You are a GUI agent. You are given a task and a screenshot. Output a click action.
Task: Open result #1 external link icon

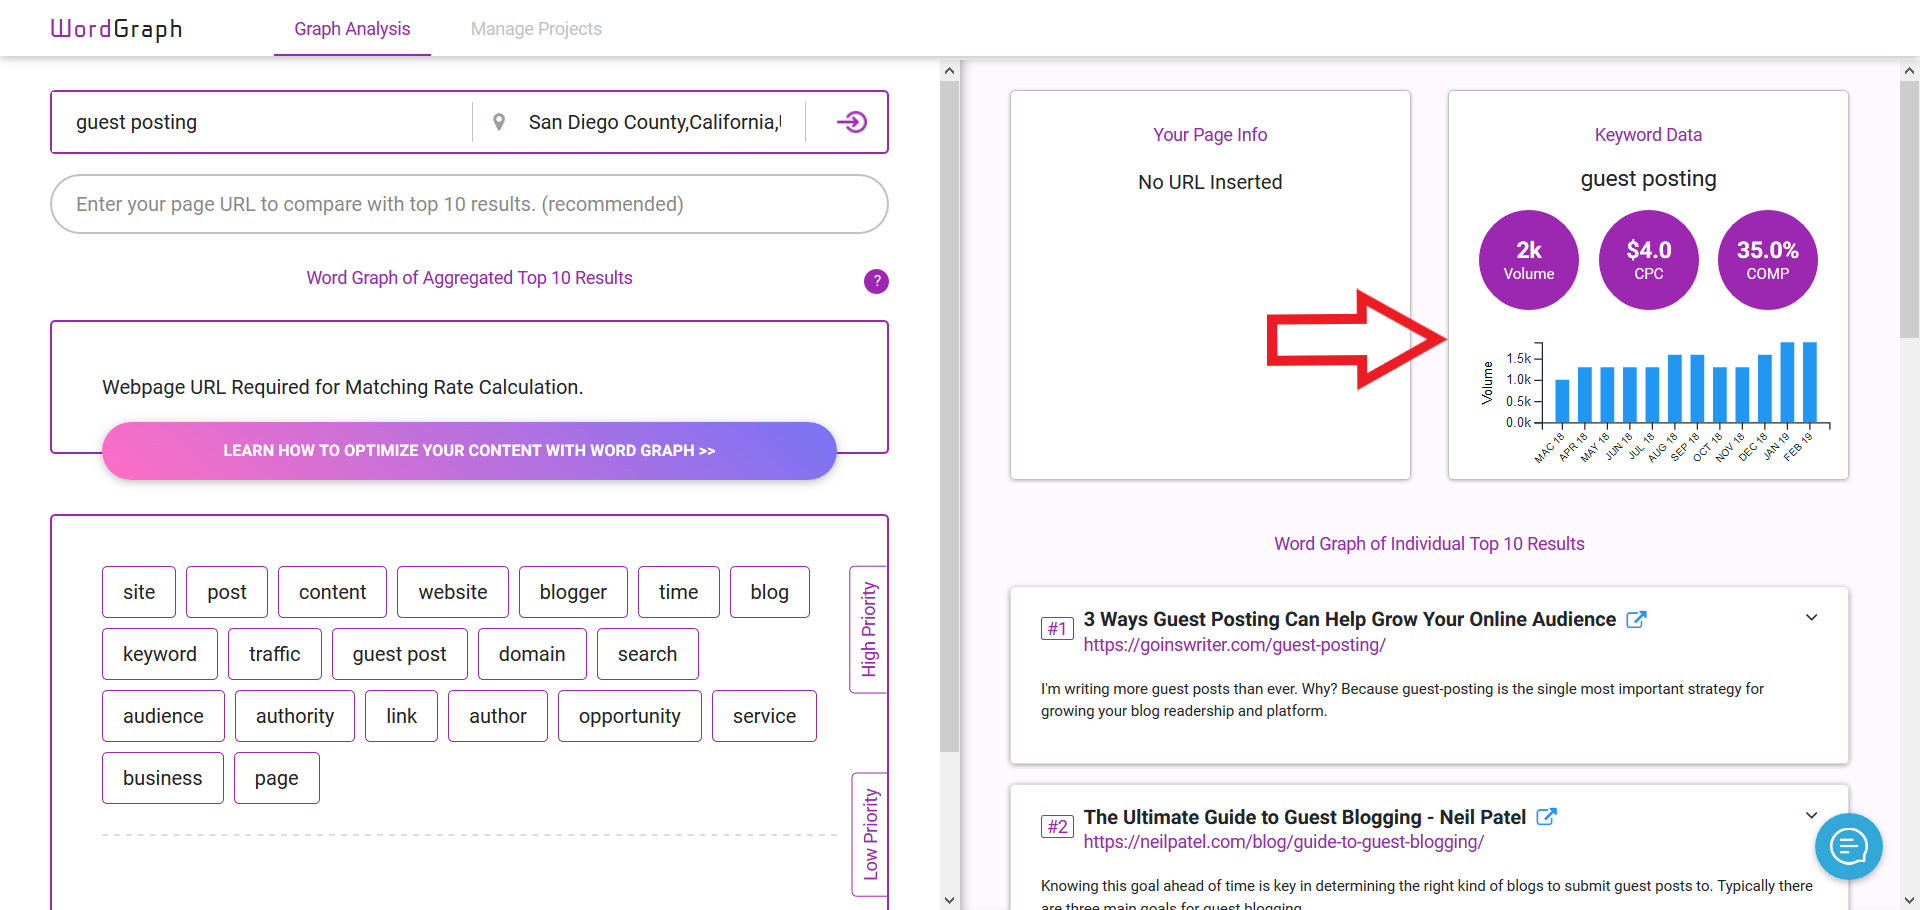click(x=1636, y=619)
